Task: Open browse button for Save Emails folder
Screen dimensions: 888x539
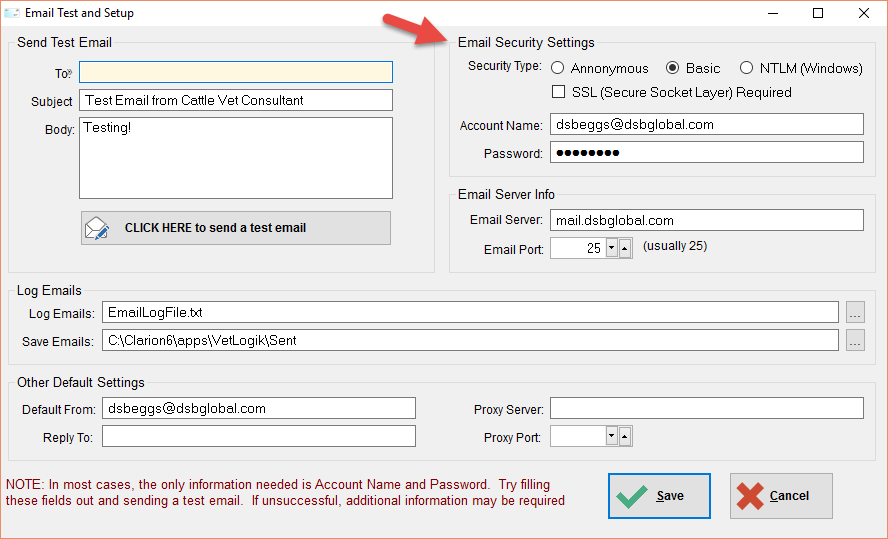Action: point(855,341)
